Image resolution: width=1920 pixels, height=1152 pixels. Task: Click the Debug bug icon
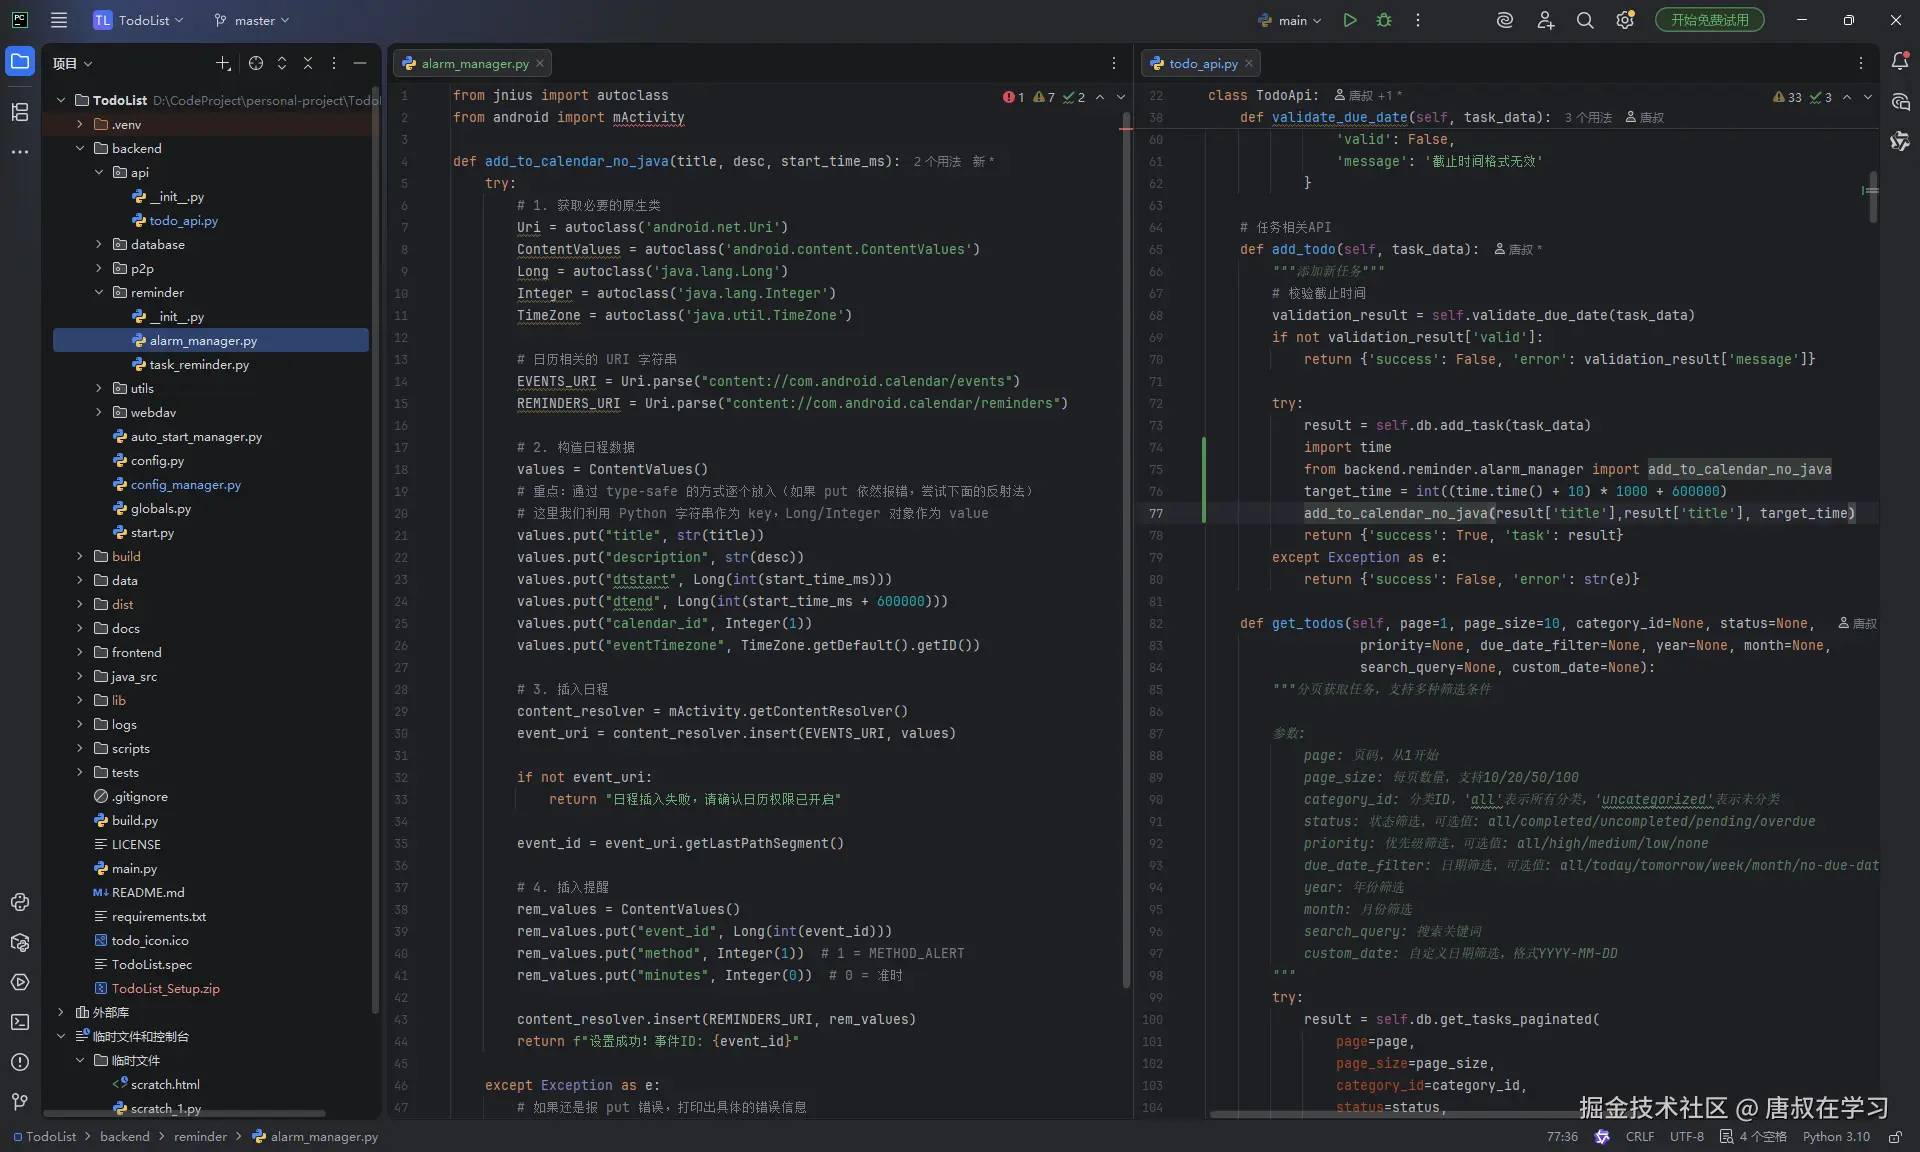(1384, 20)
